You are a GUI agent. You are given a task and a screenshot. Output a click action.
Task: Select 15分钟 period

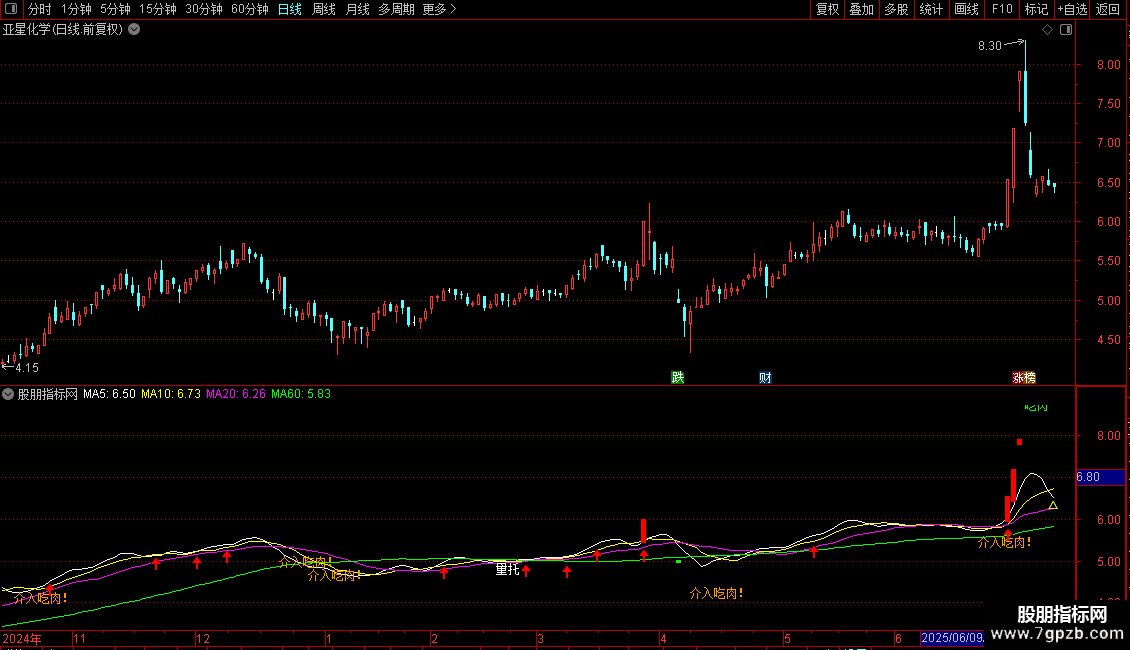pyautogui.click(x=158, y=9)
